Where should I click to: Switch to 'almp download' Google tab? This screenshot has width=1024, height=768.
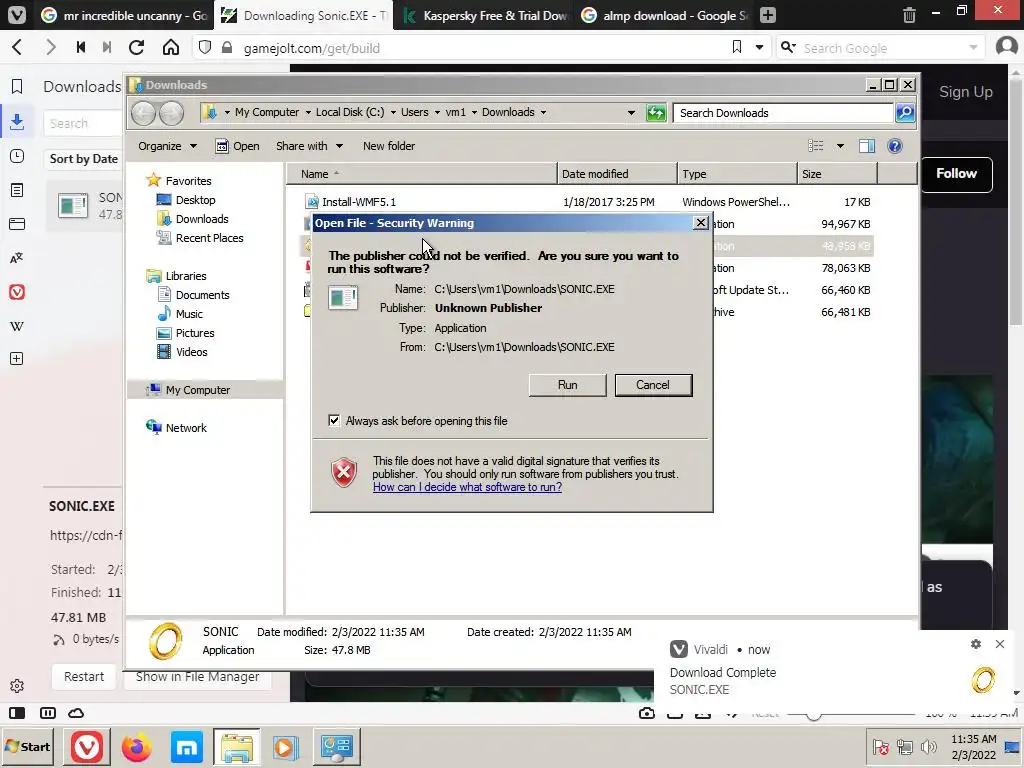click(664, 15)
